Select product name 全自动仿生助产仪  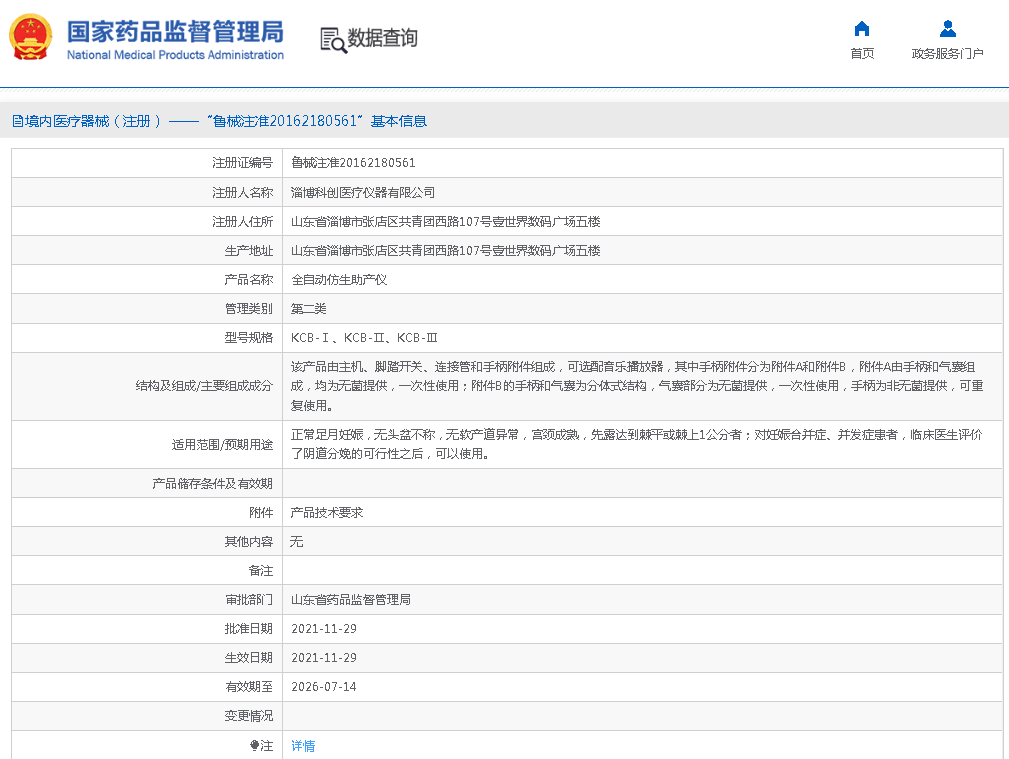point(339,280)
